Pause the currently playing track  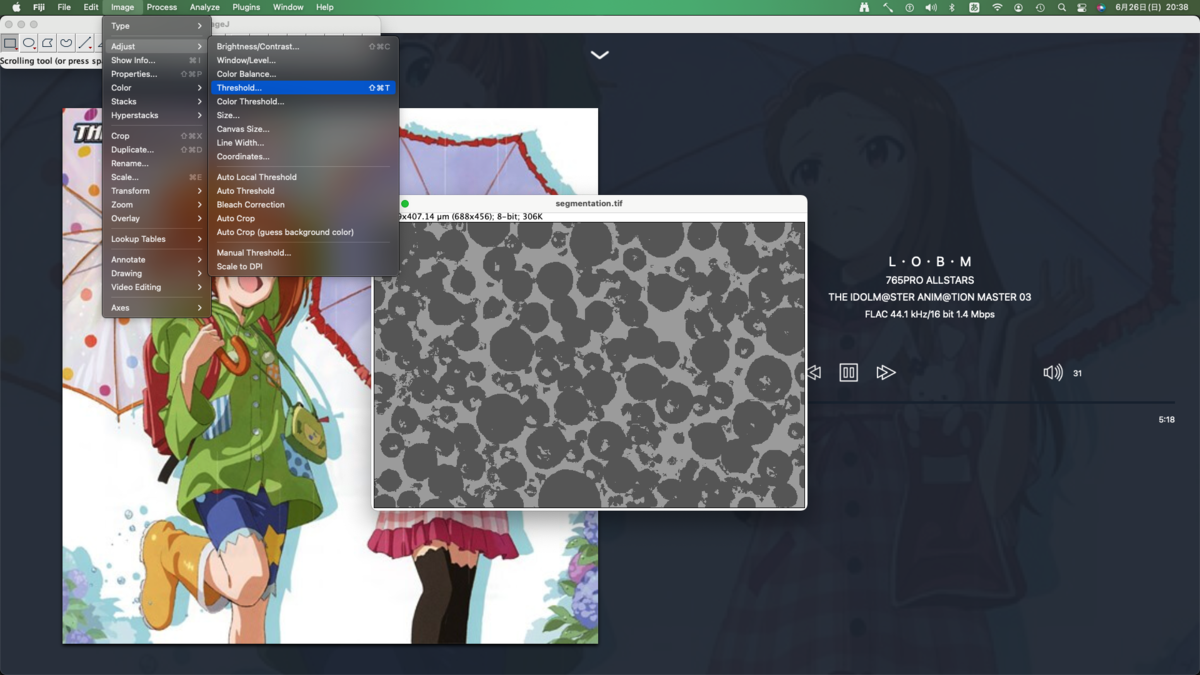848,372
